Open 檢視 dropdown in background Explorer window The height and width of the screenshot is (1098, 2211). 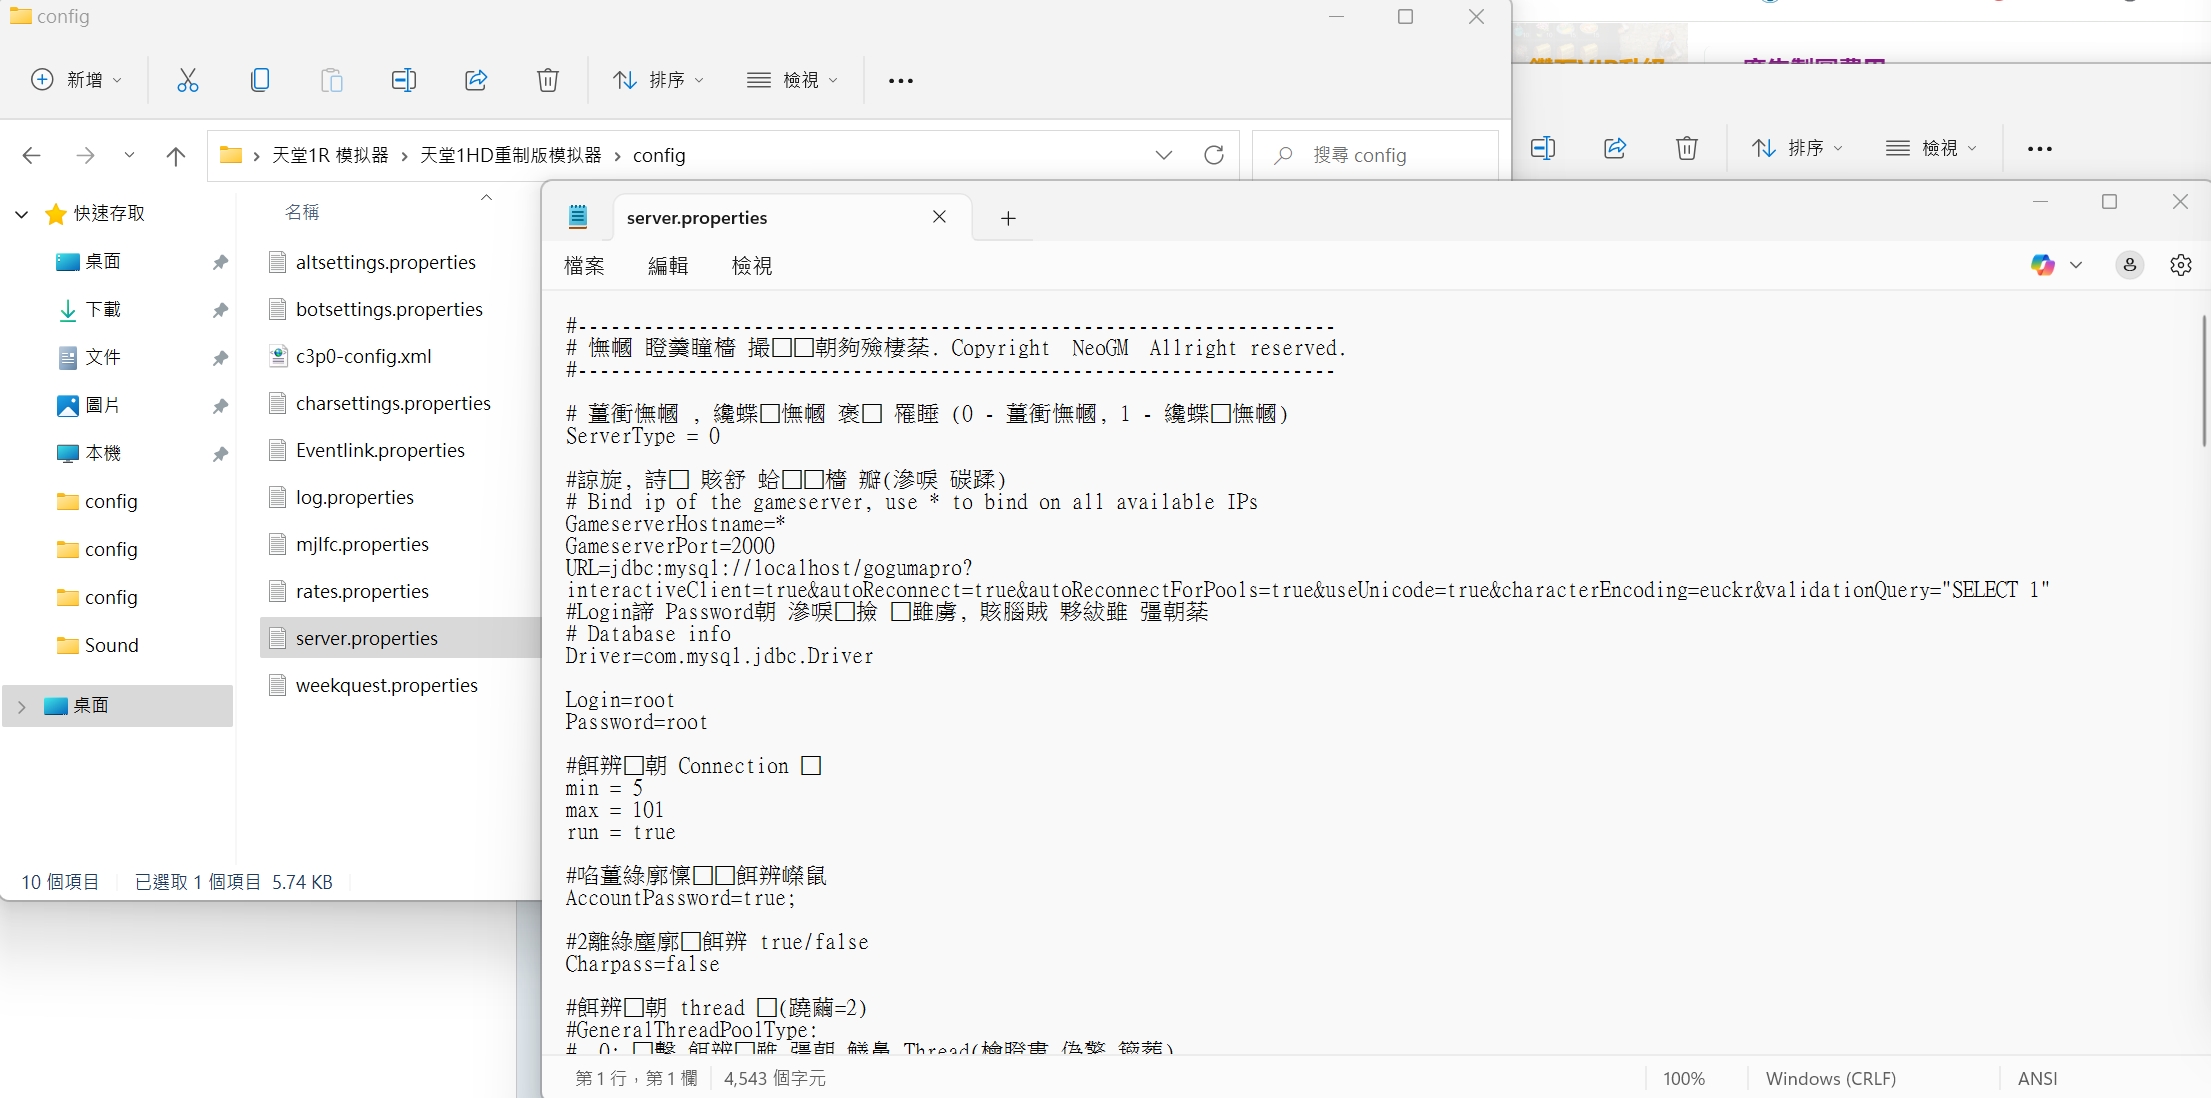[x=1931, y=148]
